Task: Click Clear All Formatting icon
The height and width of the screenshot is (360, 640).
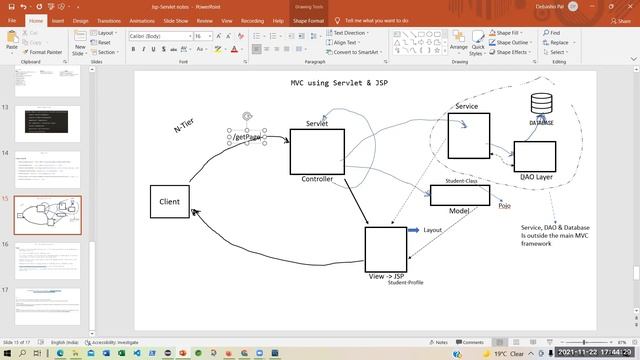Action: [241, 36]
